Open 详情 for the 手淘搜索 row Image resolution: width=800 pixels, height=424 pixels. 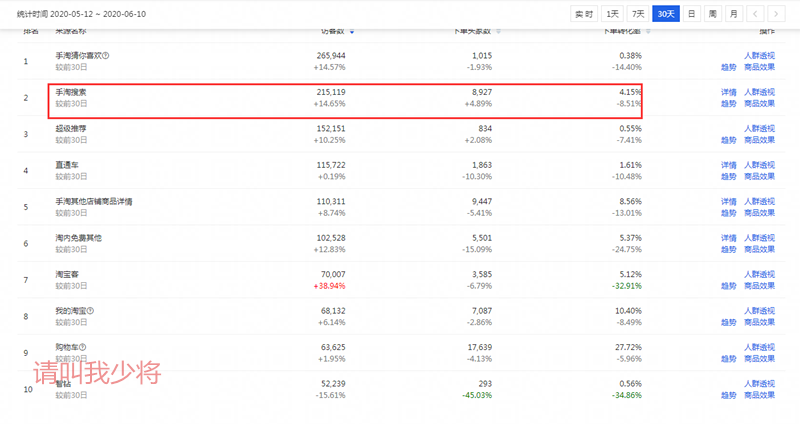tap(728, 92)
